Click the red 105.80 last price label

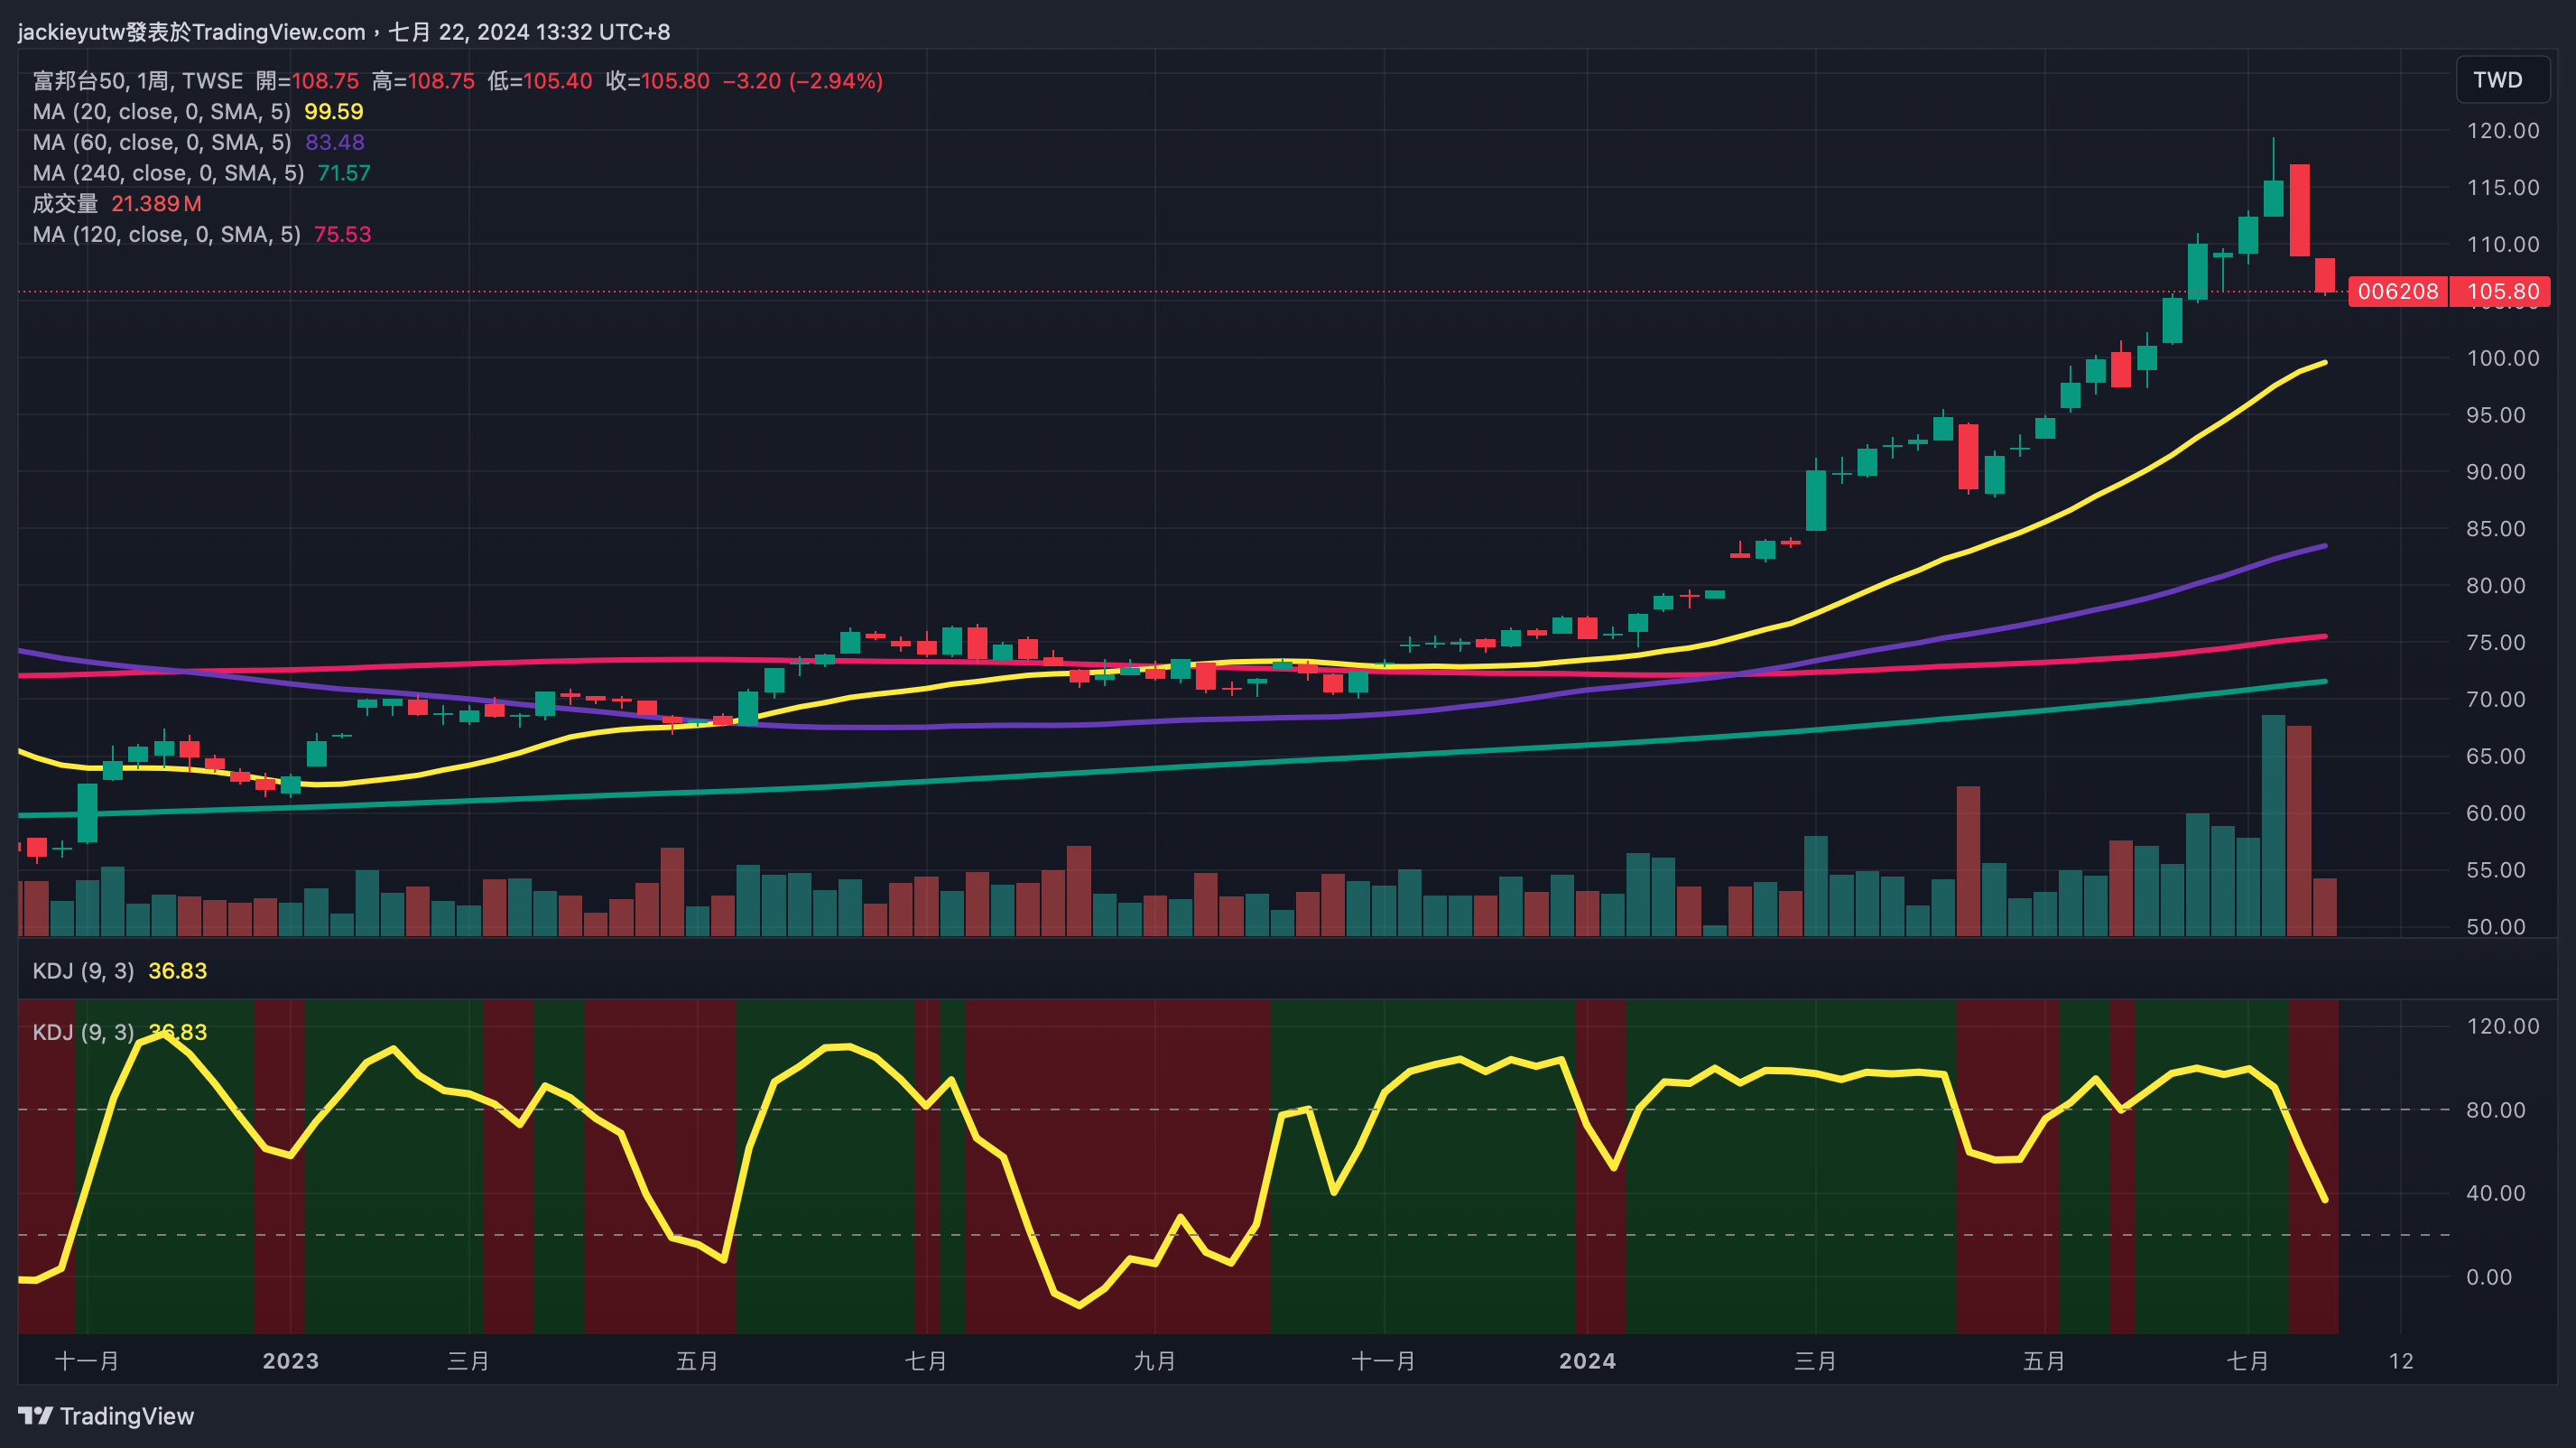[2502, 291]
